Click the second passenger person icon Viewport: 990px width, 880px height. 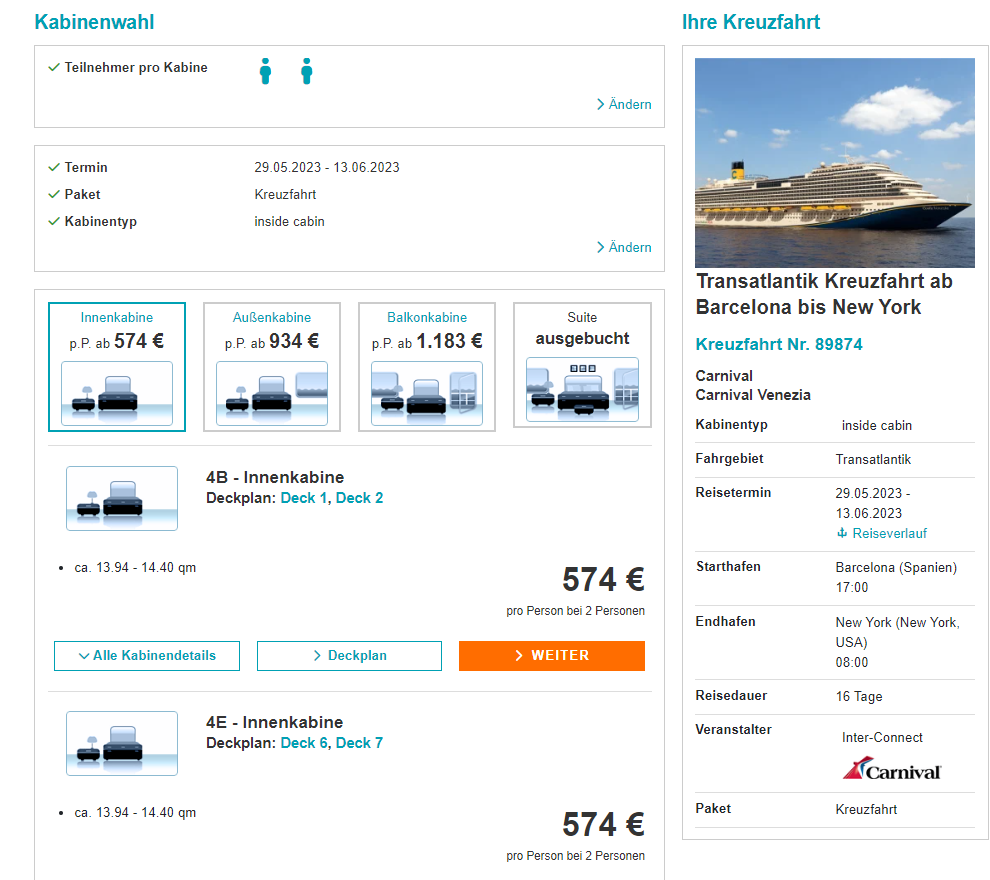pos(306,71)
